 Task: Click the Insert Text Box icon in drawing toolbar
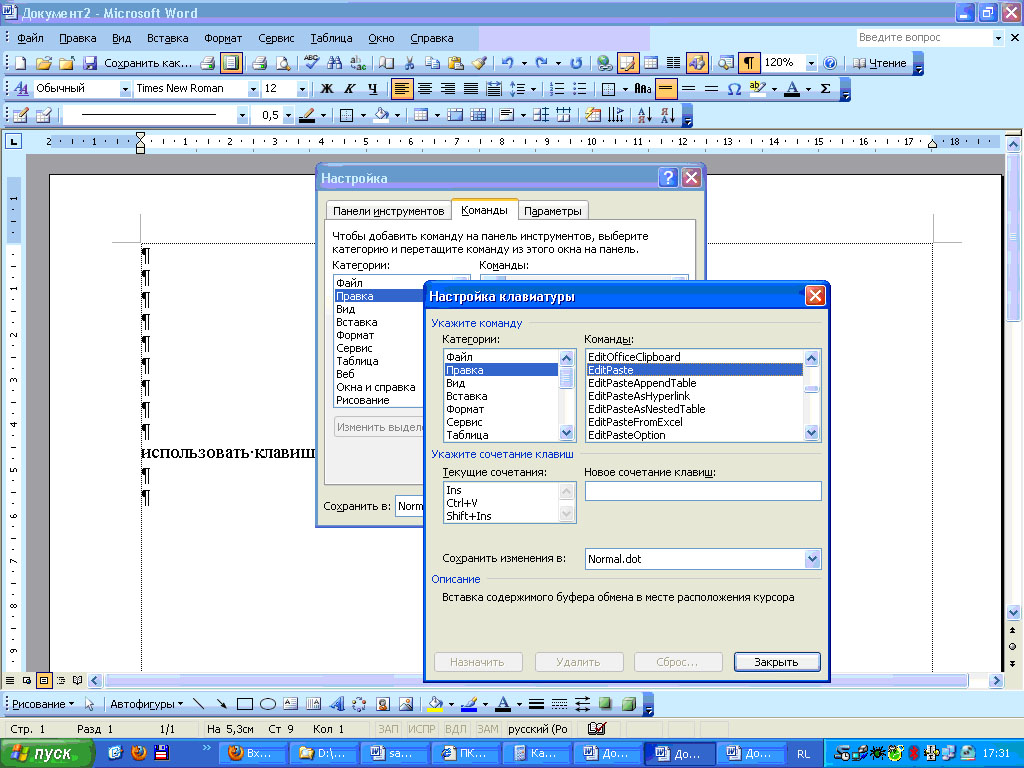[x=290, y=704]
